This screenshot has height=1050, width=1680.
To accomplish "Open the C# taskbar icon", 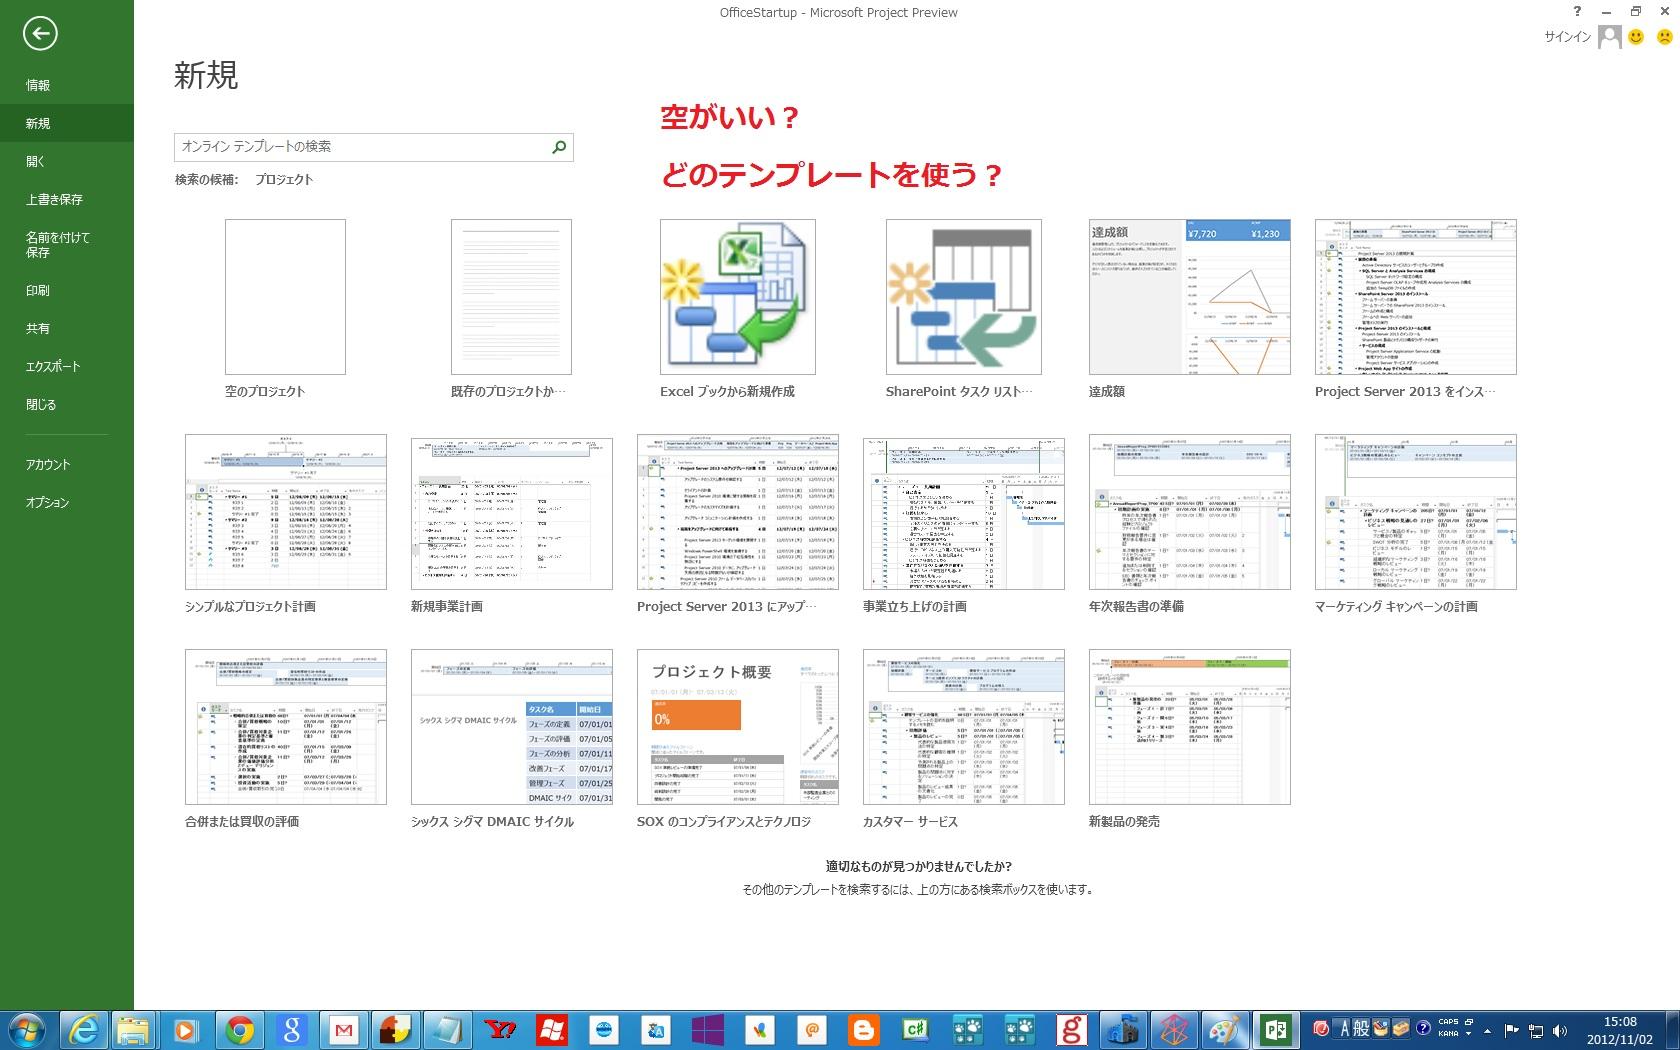I will coord(915,1030).
